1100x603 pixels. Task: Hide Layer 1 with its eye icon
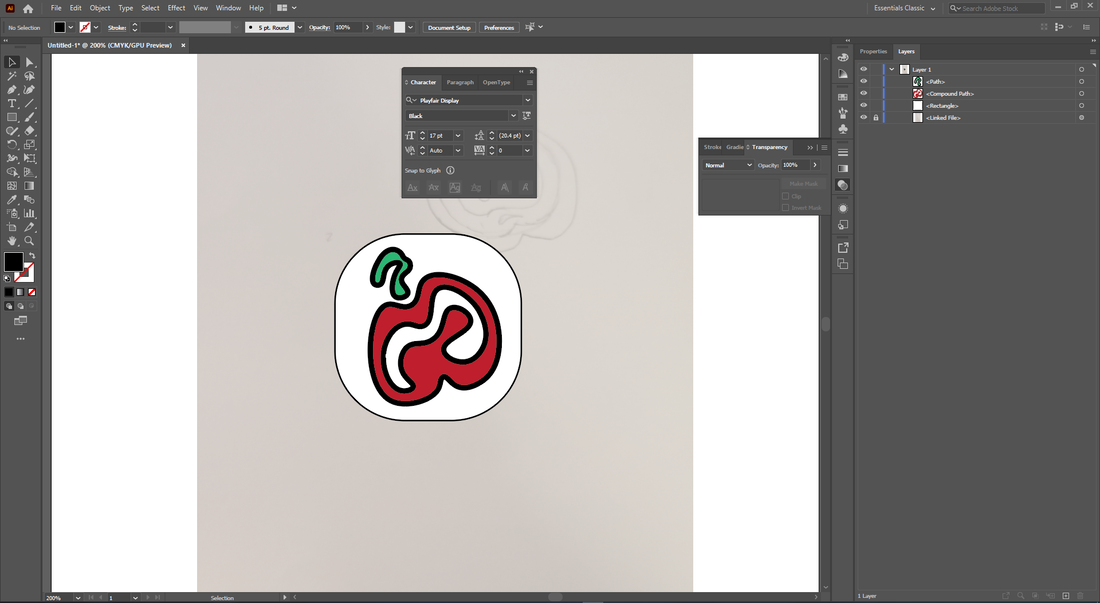[864, 69]
